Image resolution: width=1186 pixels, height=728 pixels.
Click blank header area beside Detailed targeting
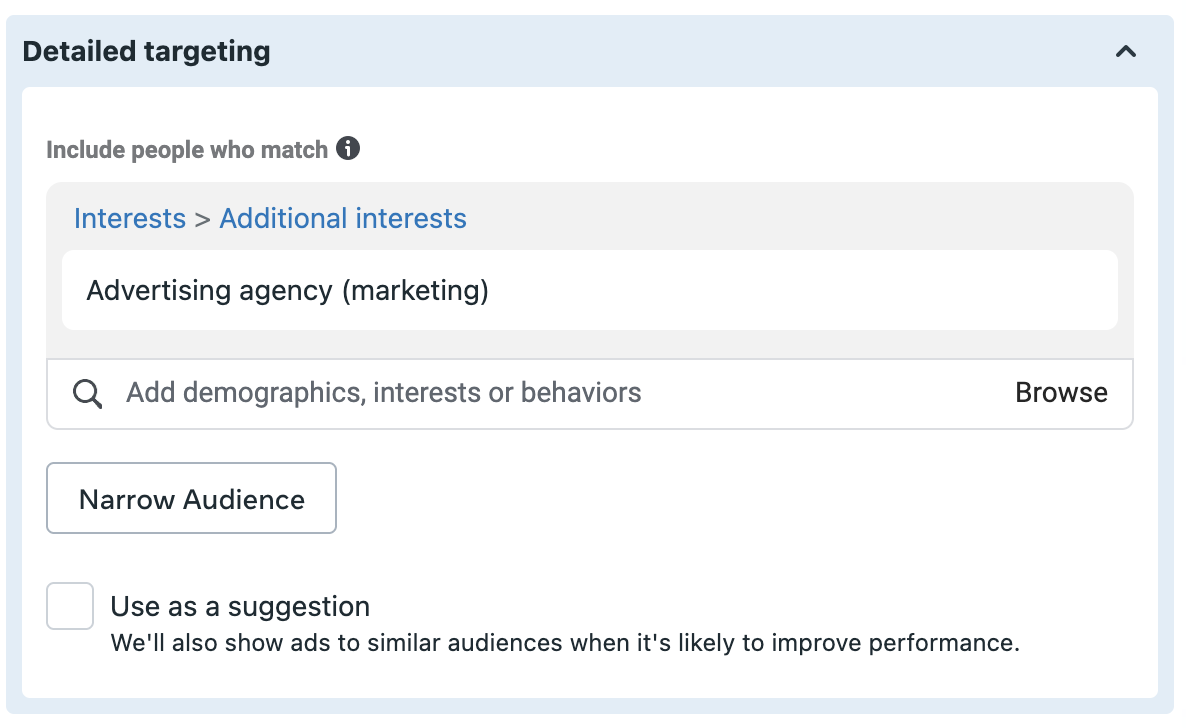(x=681, y=51)
